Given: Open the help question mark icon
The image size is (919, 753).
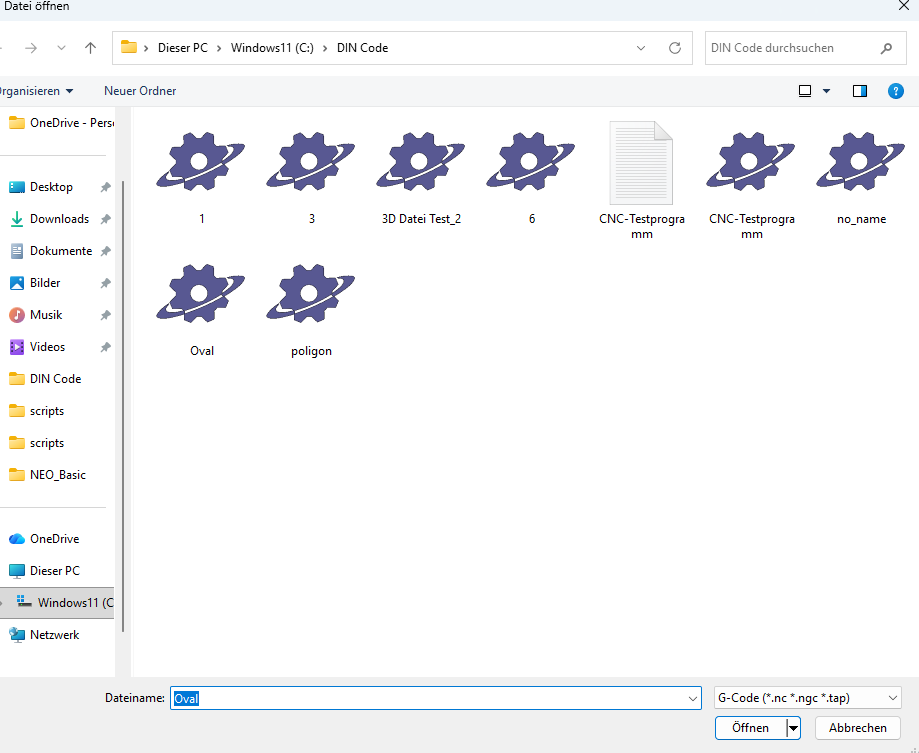Looking at the screenshot, I should 896,91.
